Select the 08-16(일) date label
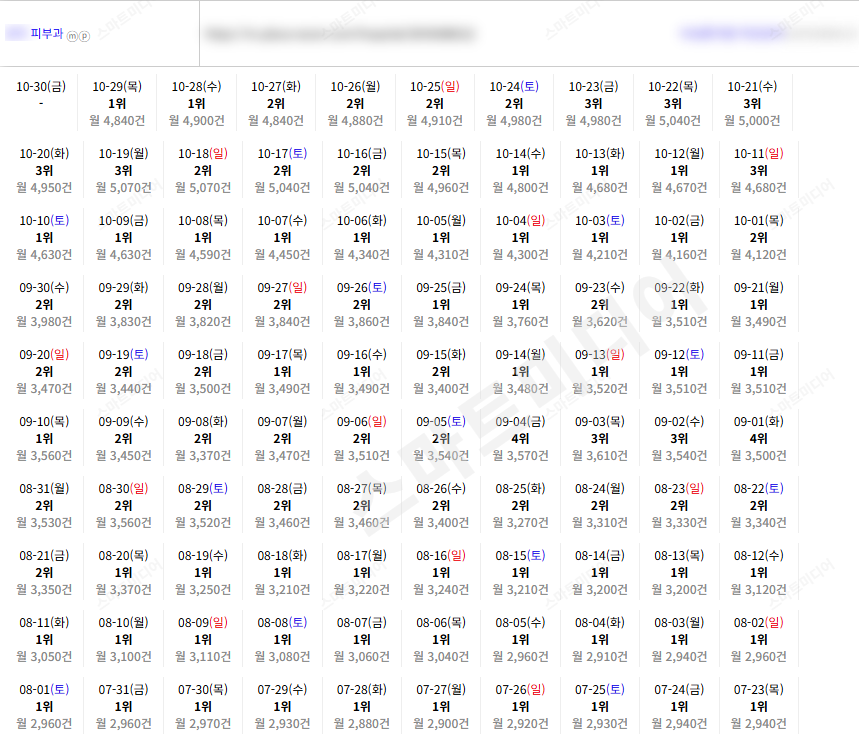This screenshot has height=740, width=859. (441, 555)
